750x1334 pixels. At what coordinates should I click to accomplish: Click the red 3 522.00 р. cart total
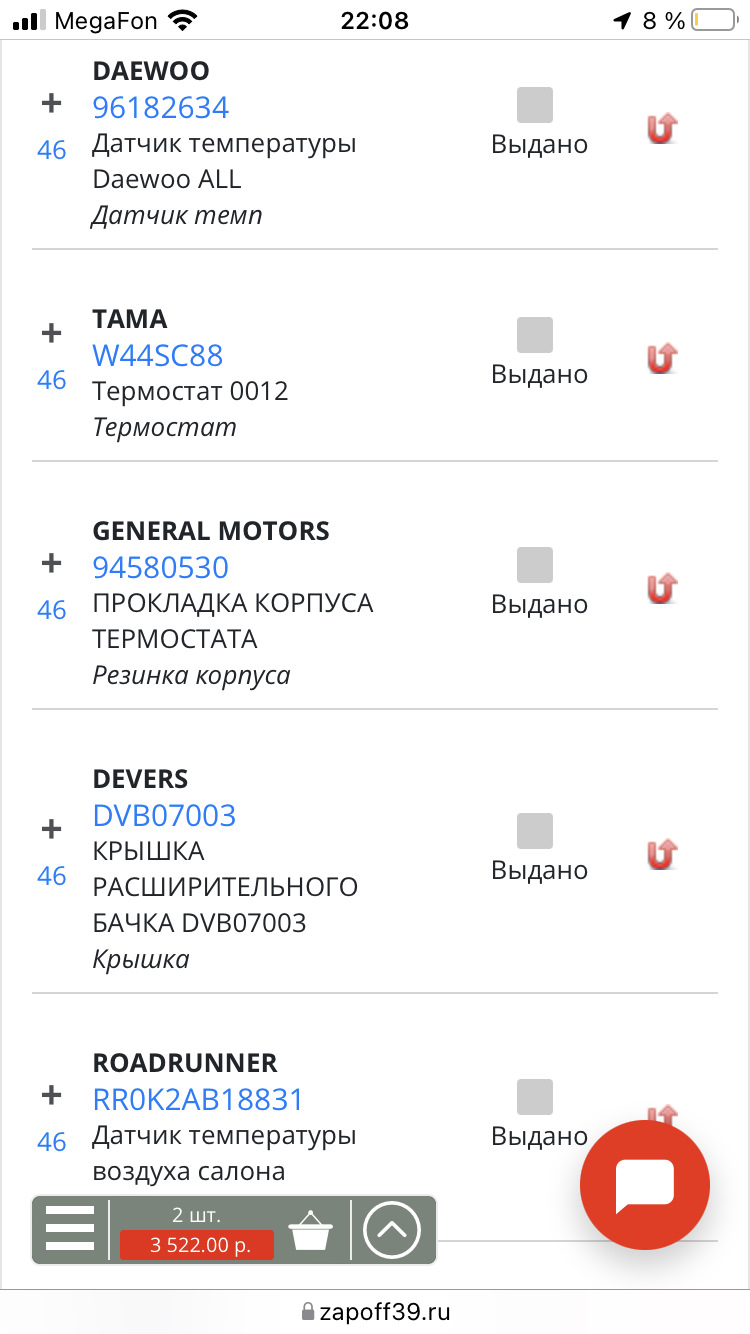click(197, 1245)
